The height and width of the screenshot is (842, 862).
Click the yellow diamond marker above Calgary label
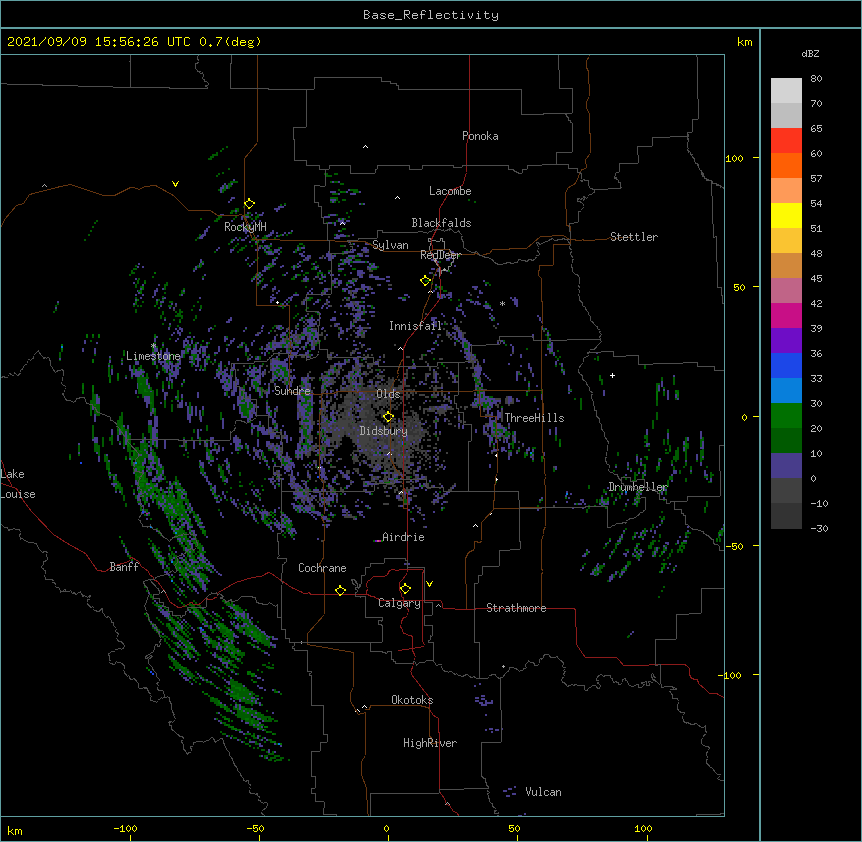[405, 589]
